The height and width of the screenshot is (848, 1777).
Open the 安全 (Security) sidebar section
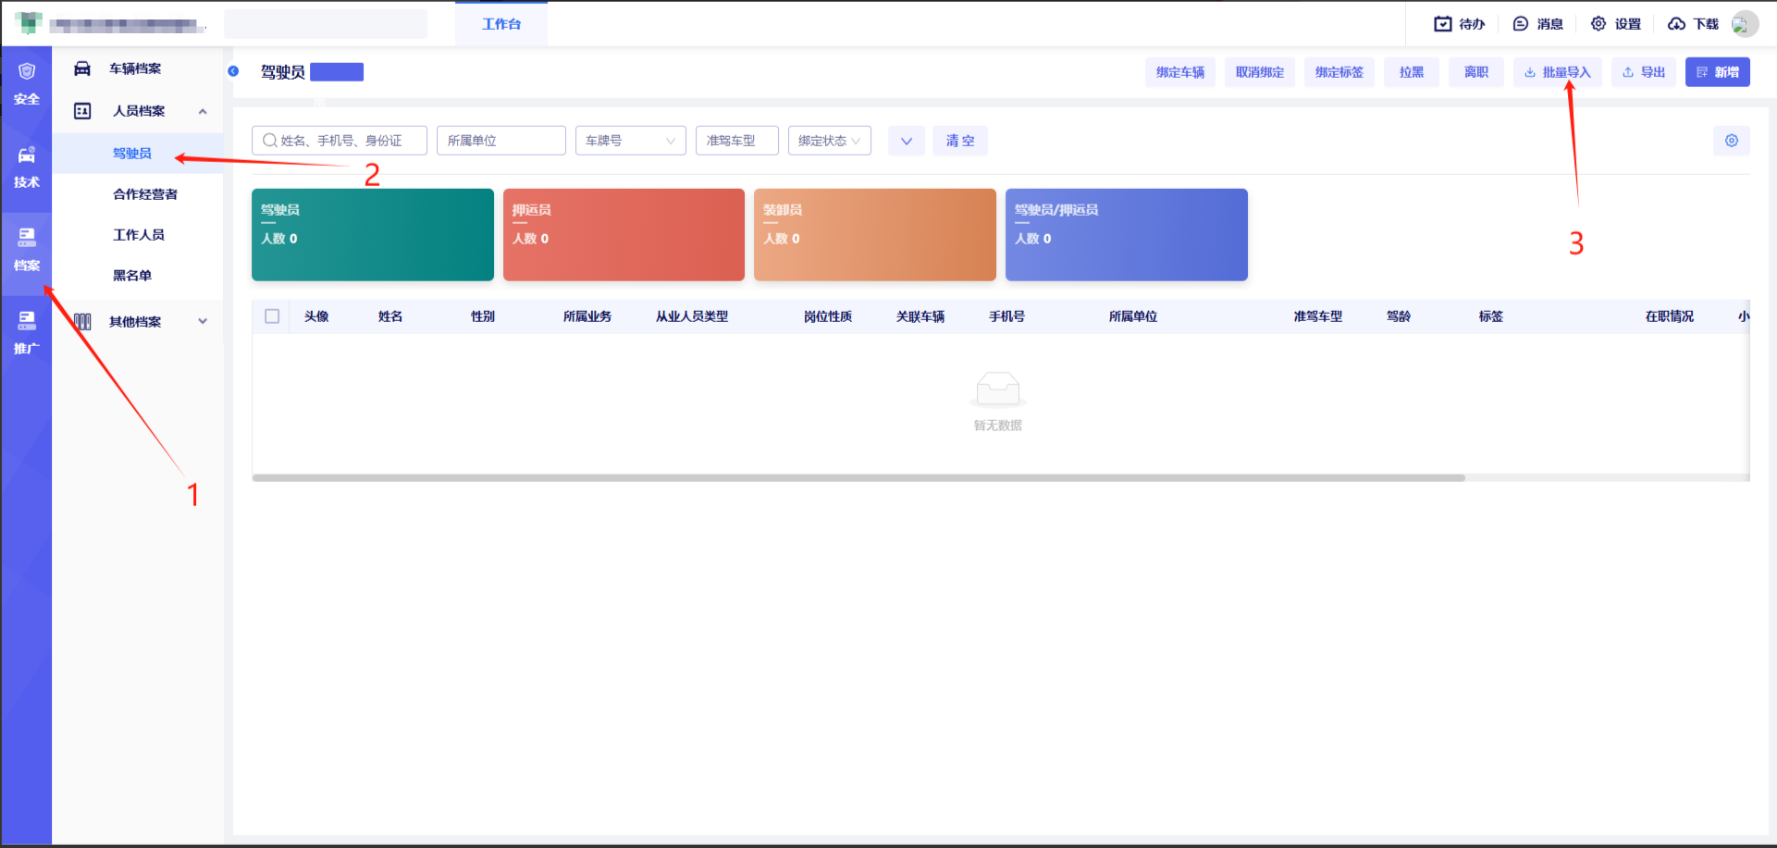27,83
